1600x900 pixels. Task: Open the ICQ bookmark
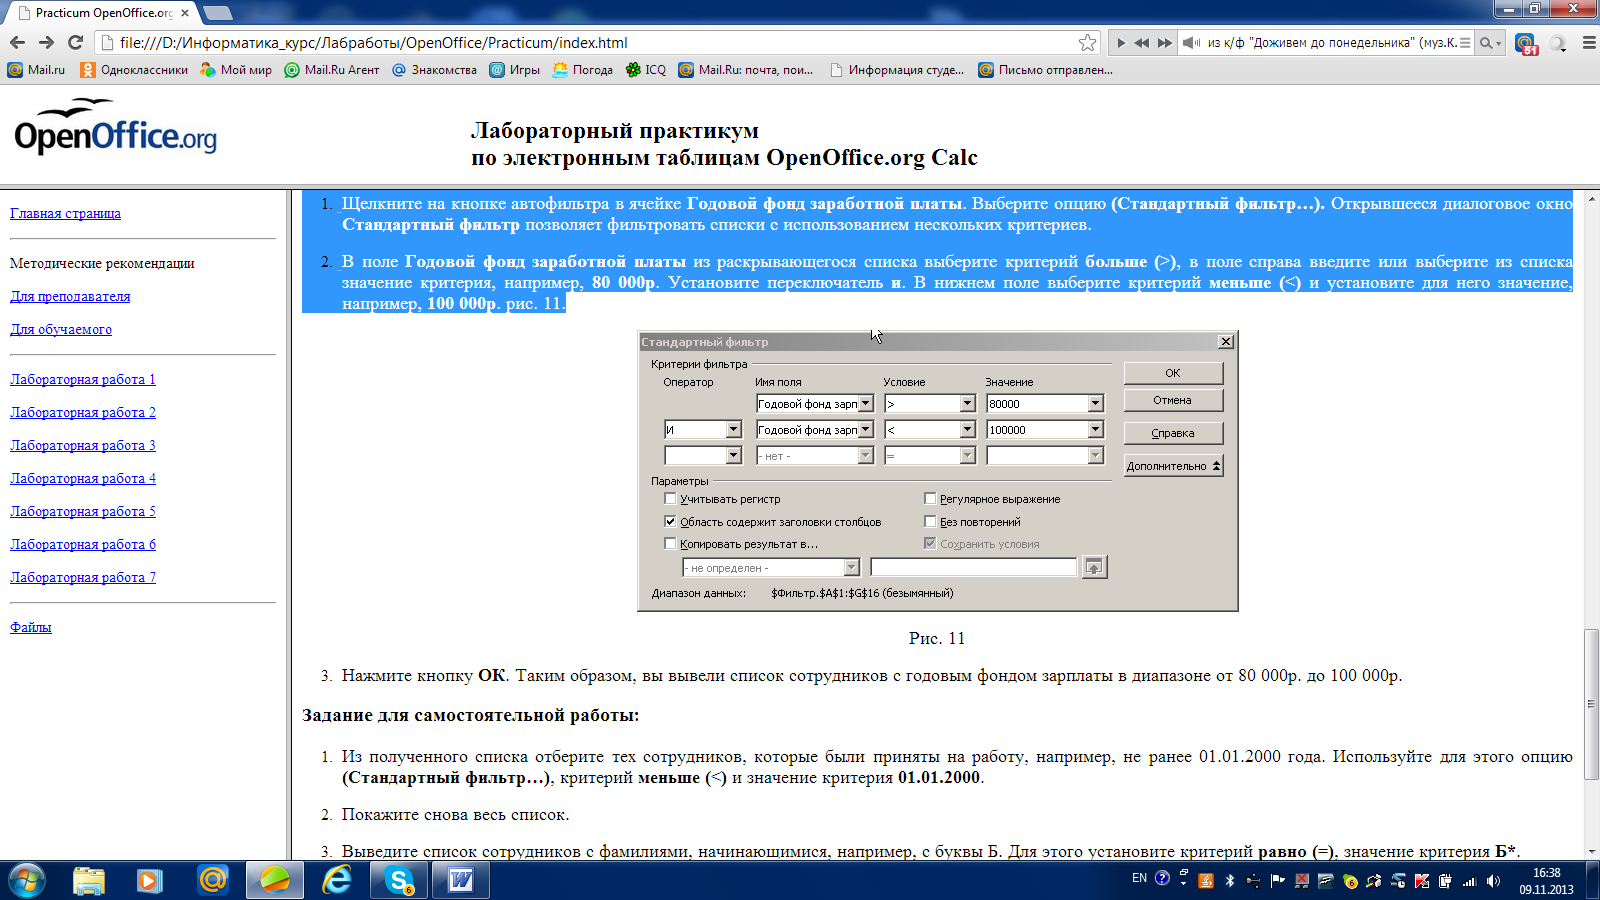[x=646, y=70]
